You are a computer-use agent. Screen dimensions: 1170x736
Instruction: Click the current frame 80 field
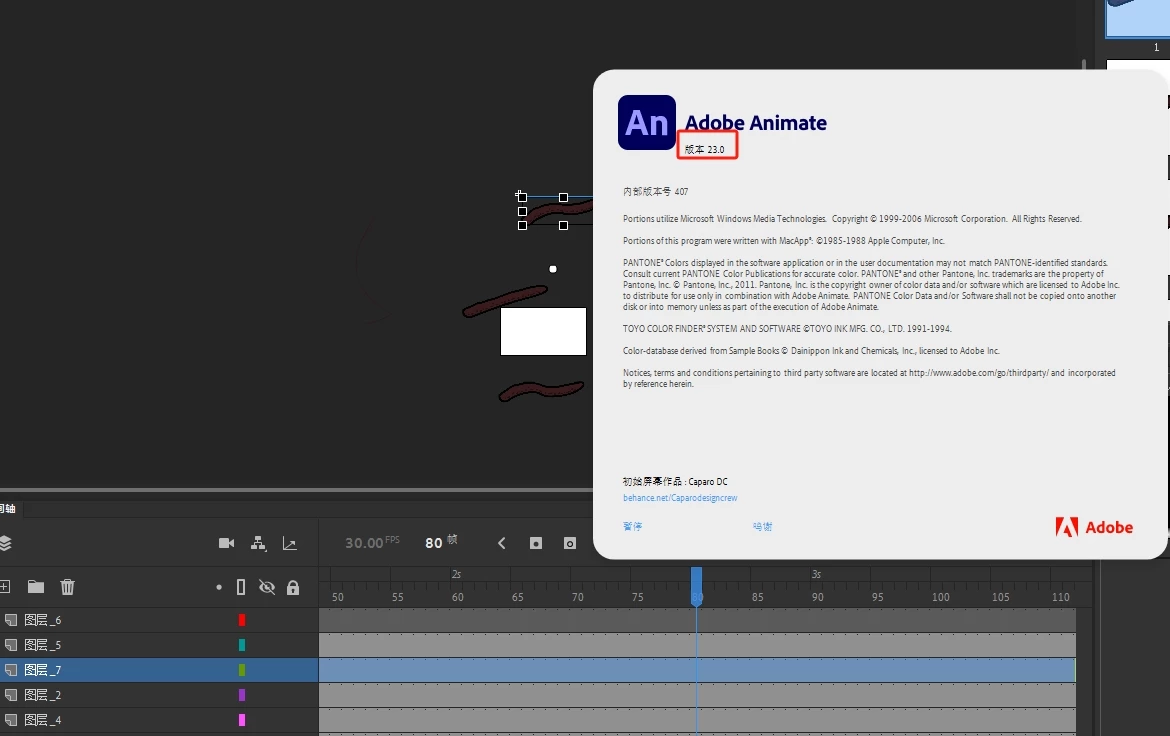(x=434, y=543)
